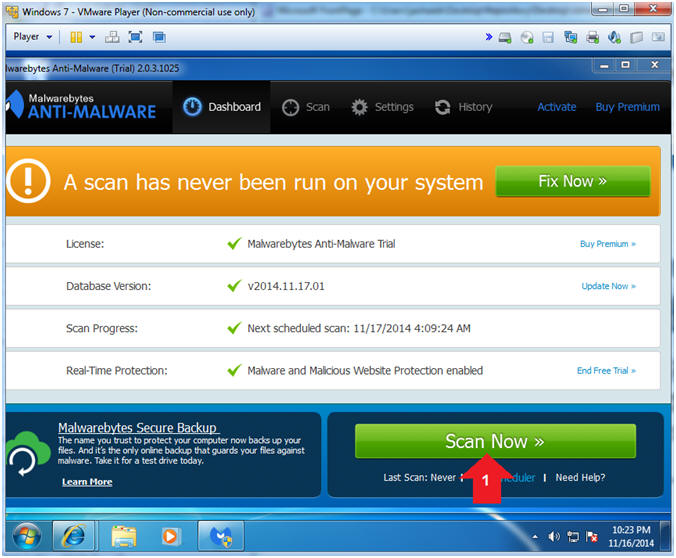Click the Secure Backup cloud icon
This screenshot has width=676, height=558.
28,454
